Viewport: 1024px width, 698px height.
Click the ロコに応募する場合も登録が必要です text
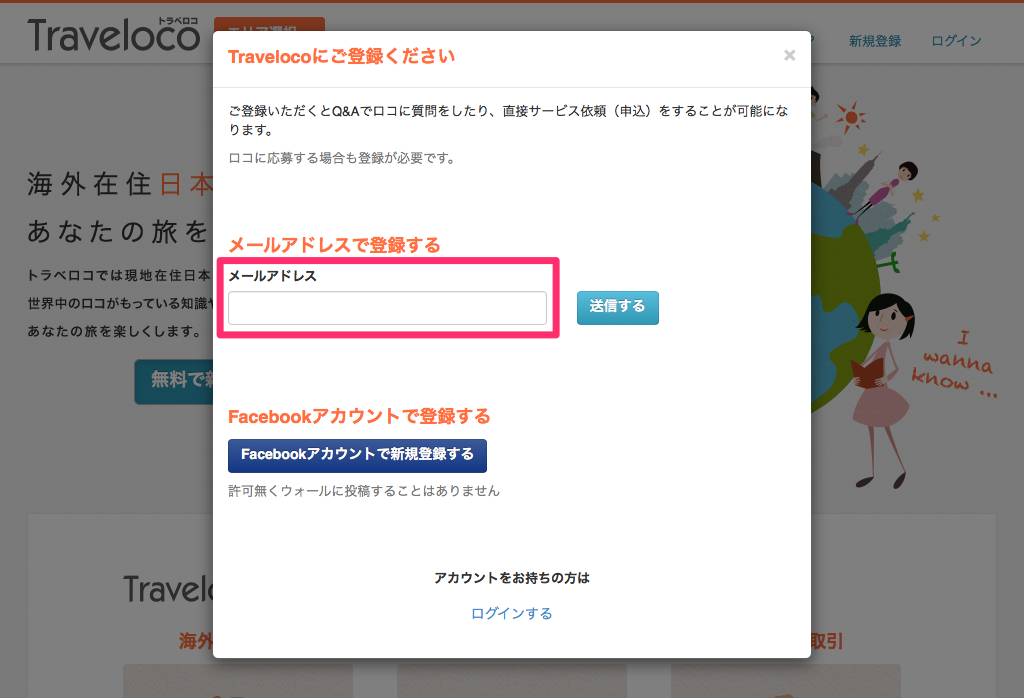tap(342, 158)
